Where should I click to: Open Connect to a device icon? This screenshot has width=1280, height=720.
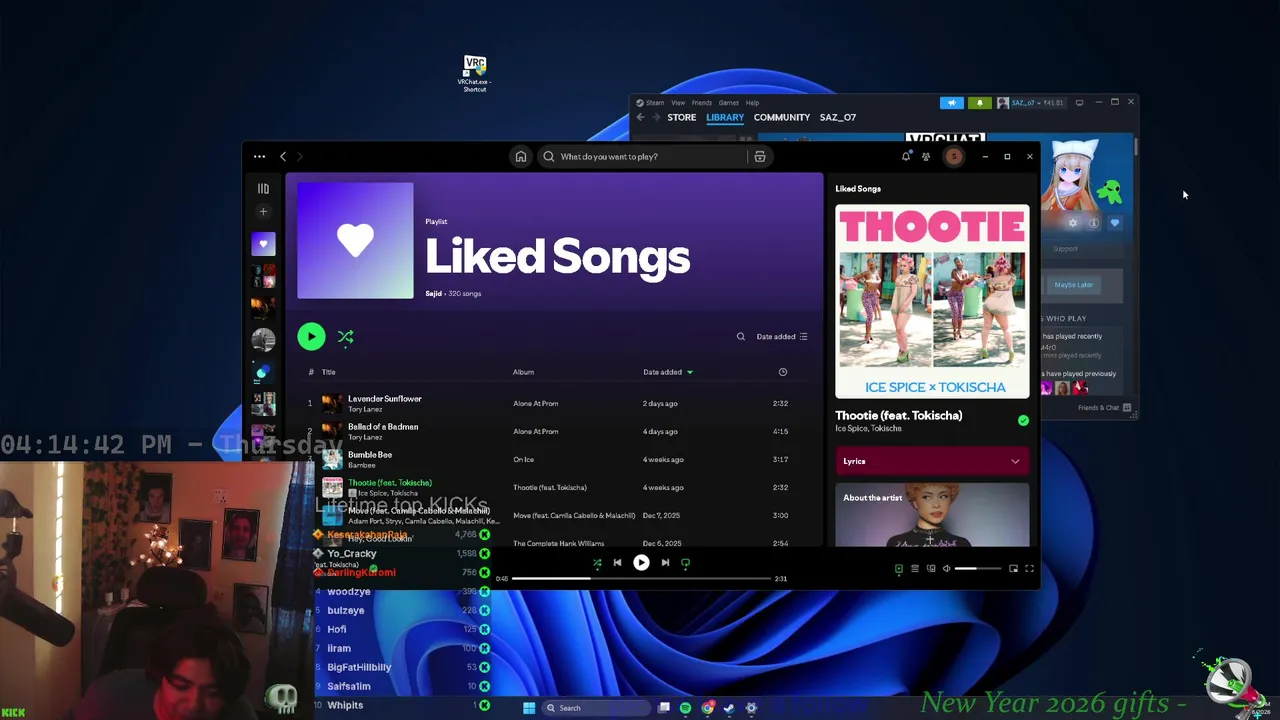pyautogui.click(x=930, y=568)
